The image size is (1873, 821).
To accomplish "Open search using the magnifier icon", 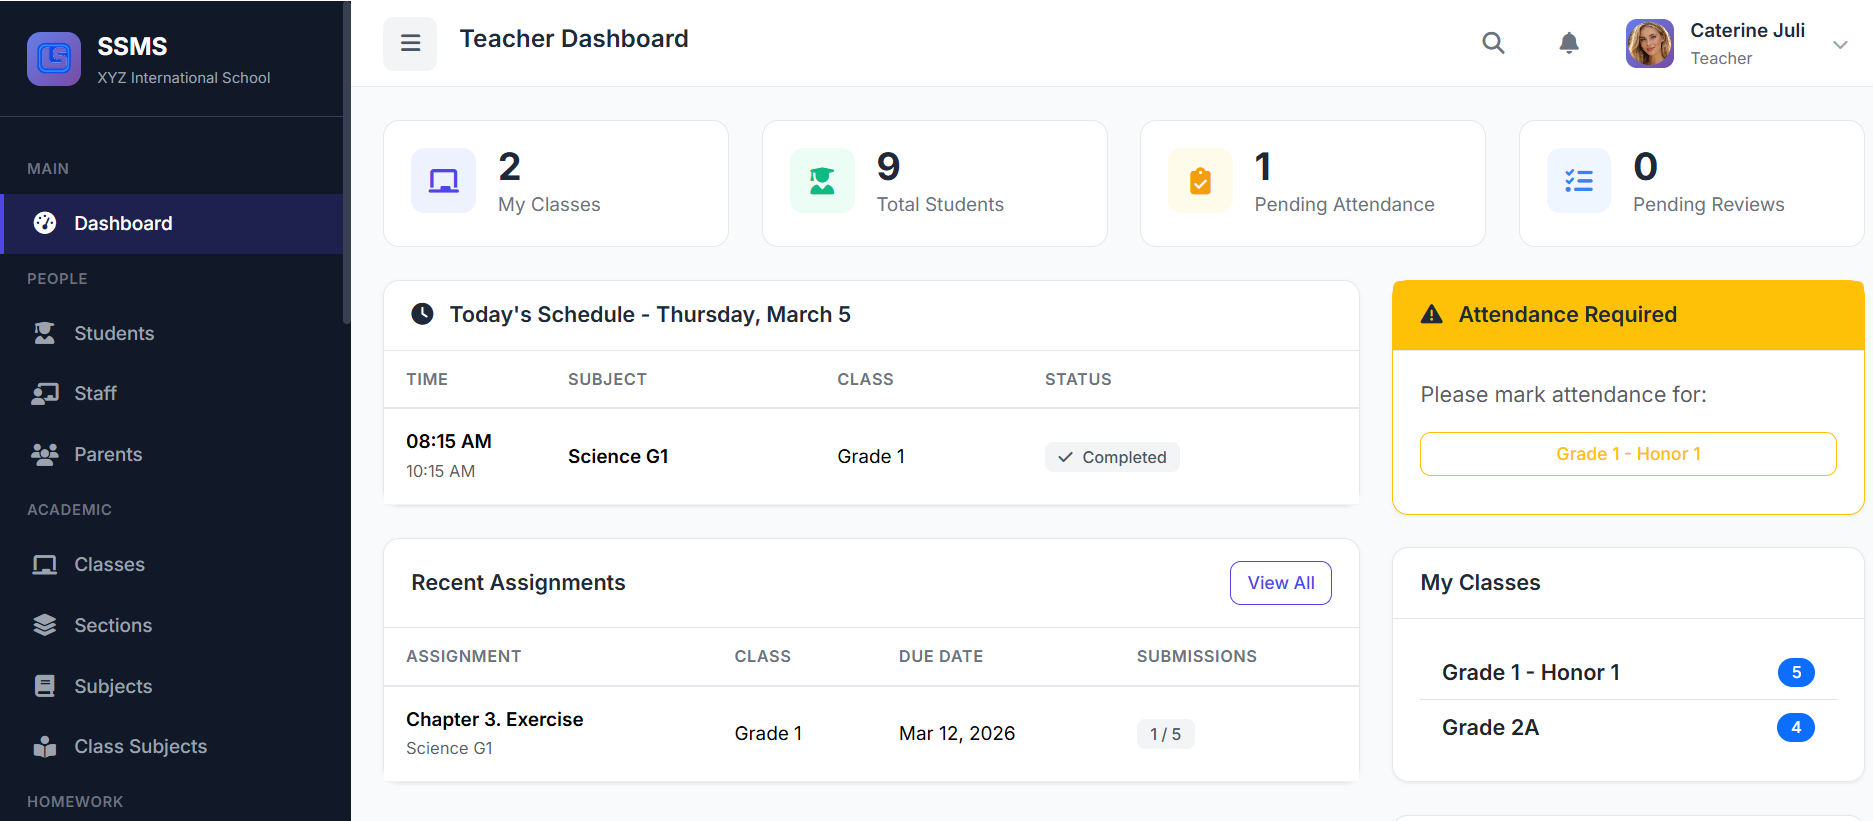I will (1493, 43).
